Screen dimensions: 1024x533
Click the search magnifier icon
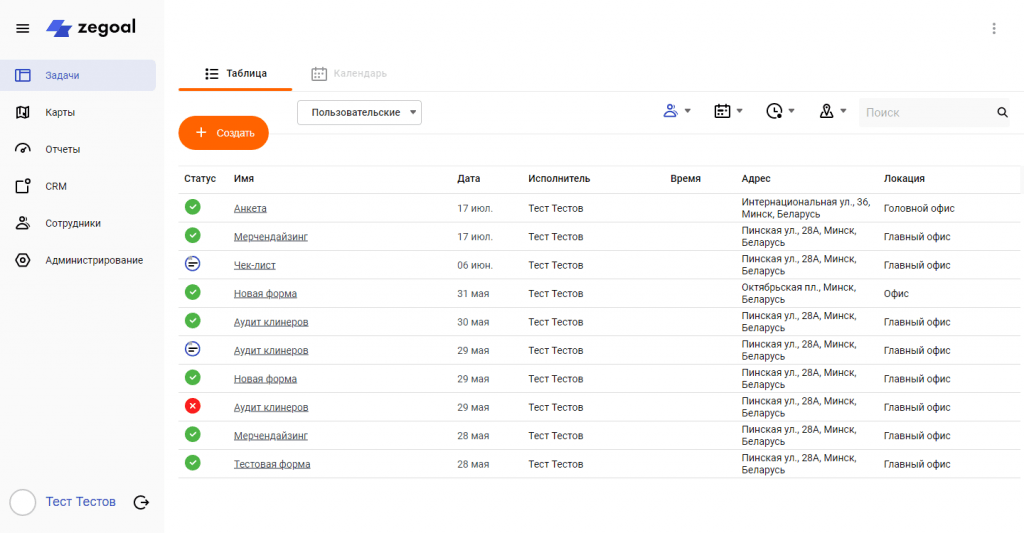click(1002, 113)
